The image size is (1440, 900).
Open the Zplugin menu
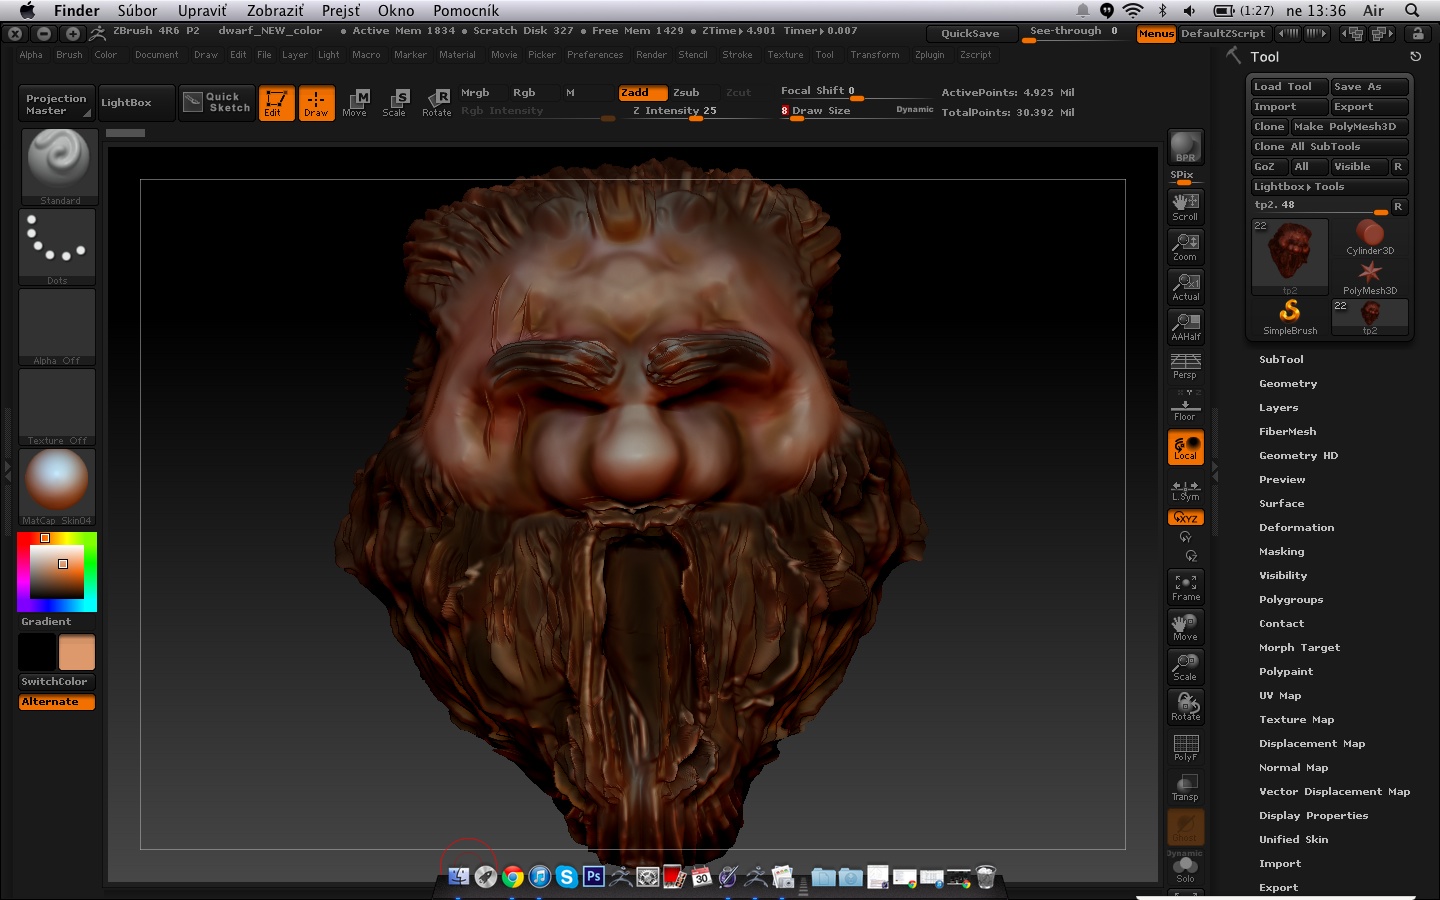tap(929, 55)
